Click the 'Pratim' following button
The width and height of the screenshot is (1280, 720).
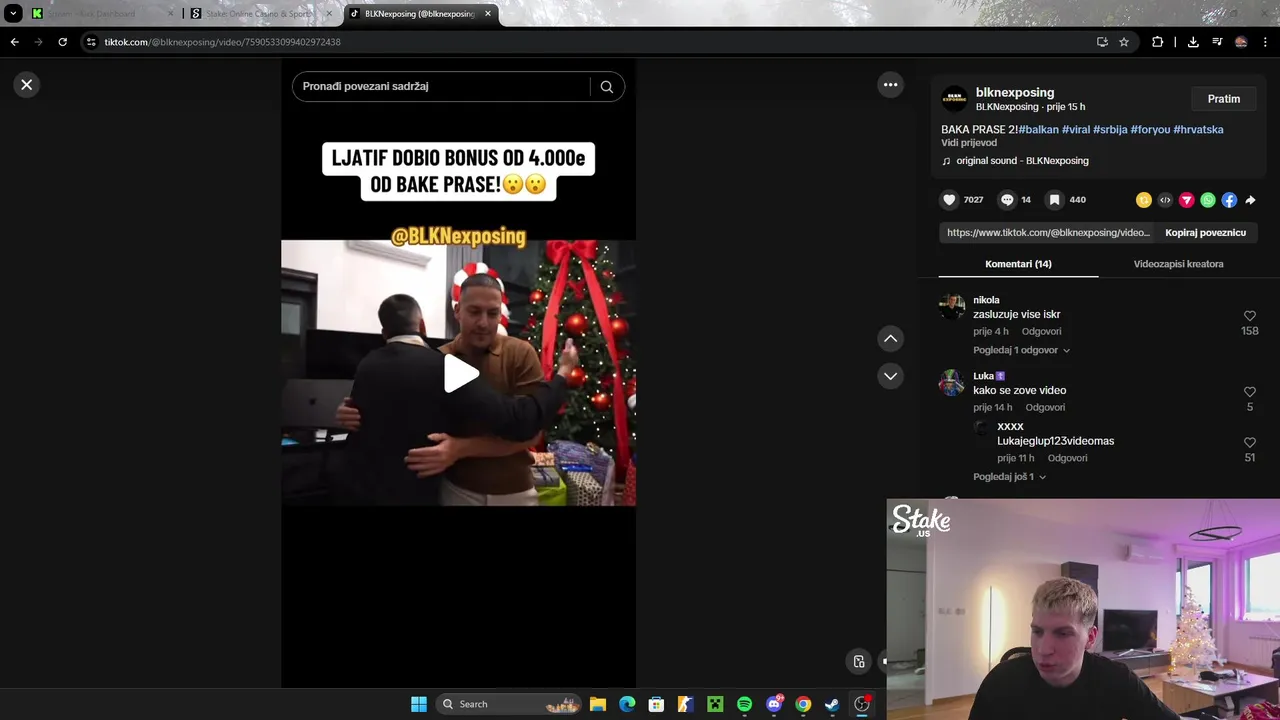1223,99
